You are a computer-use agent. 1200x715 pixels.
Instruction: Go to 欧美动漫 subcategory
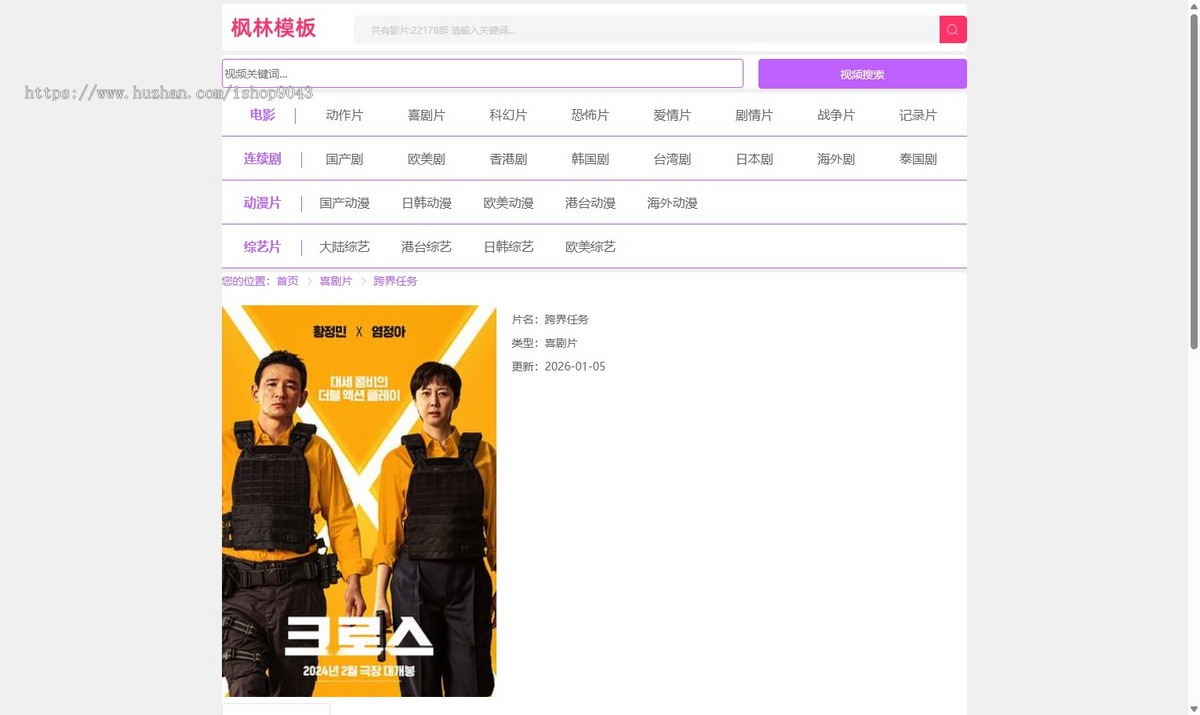point(508,203)
